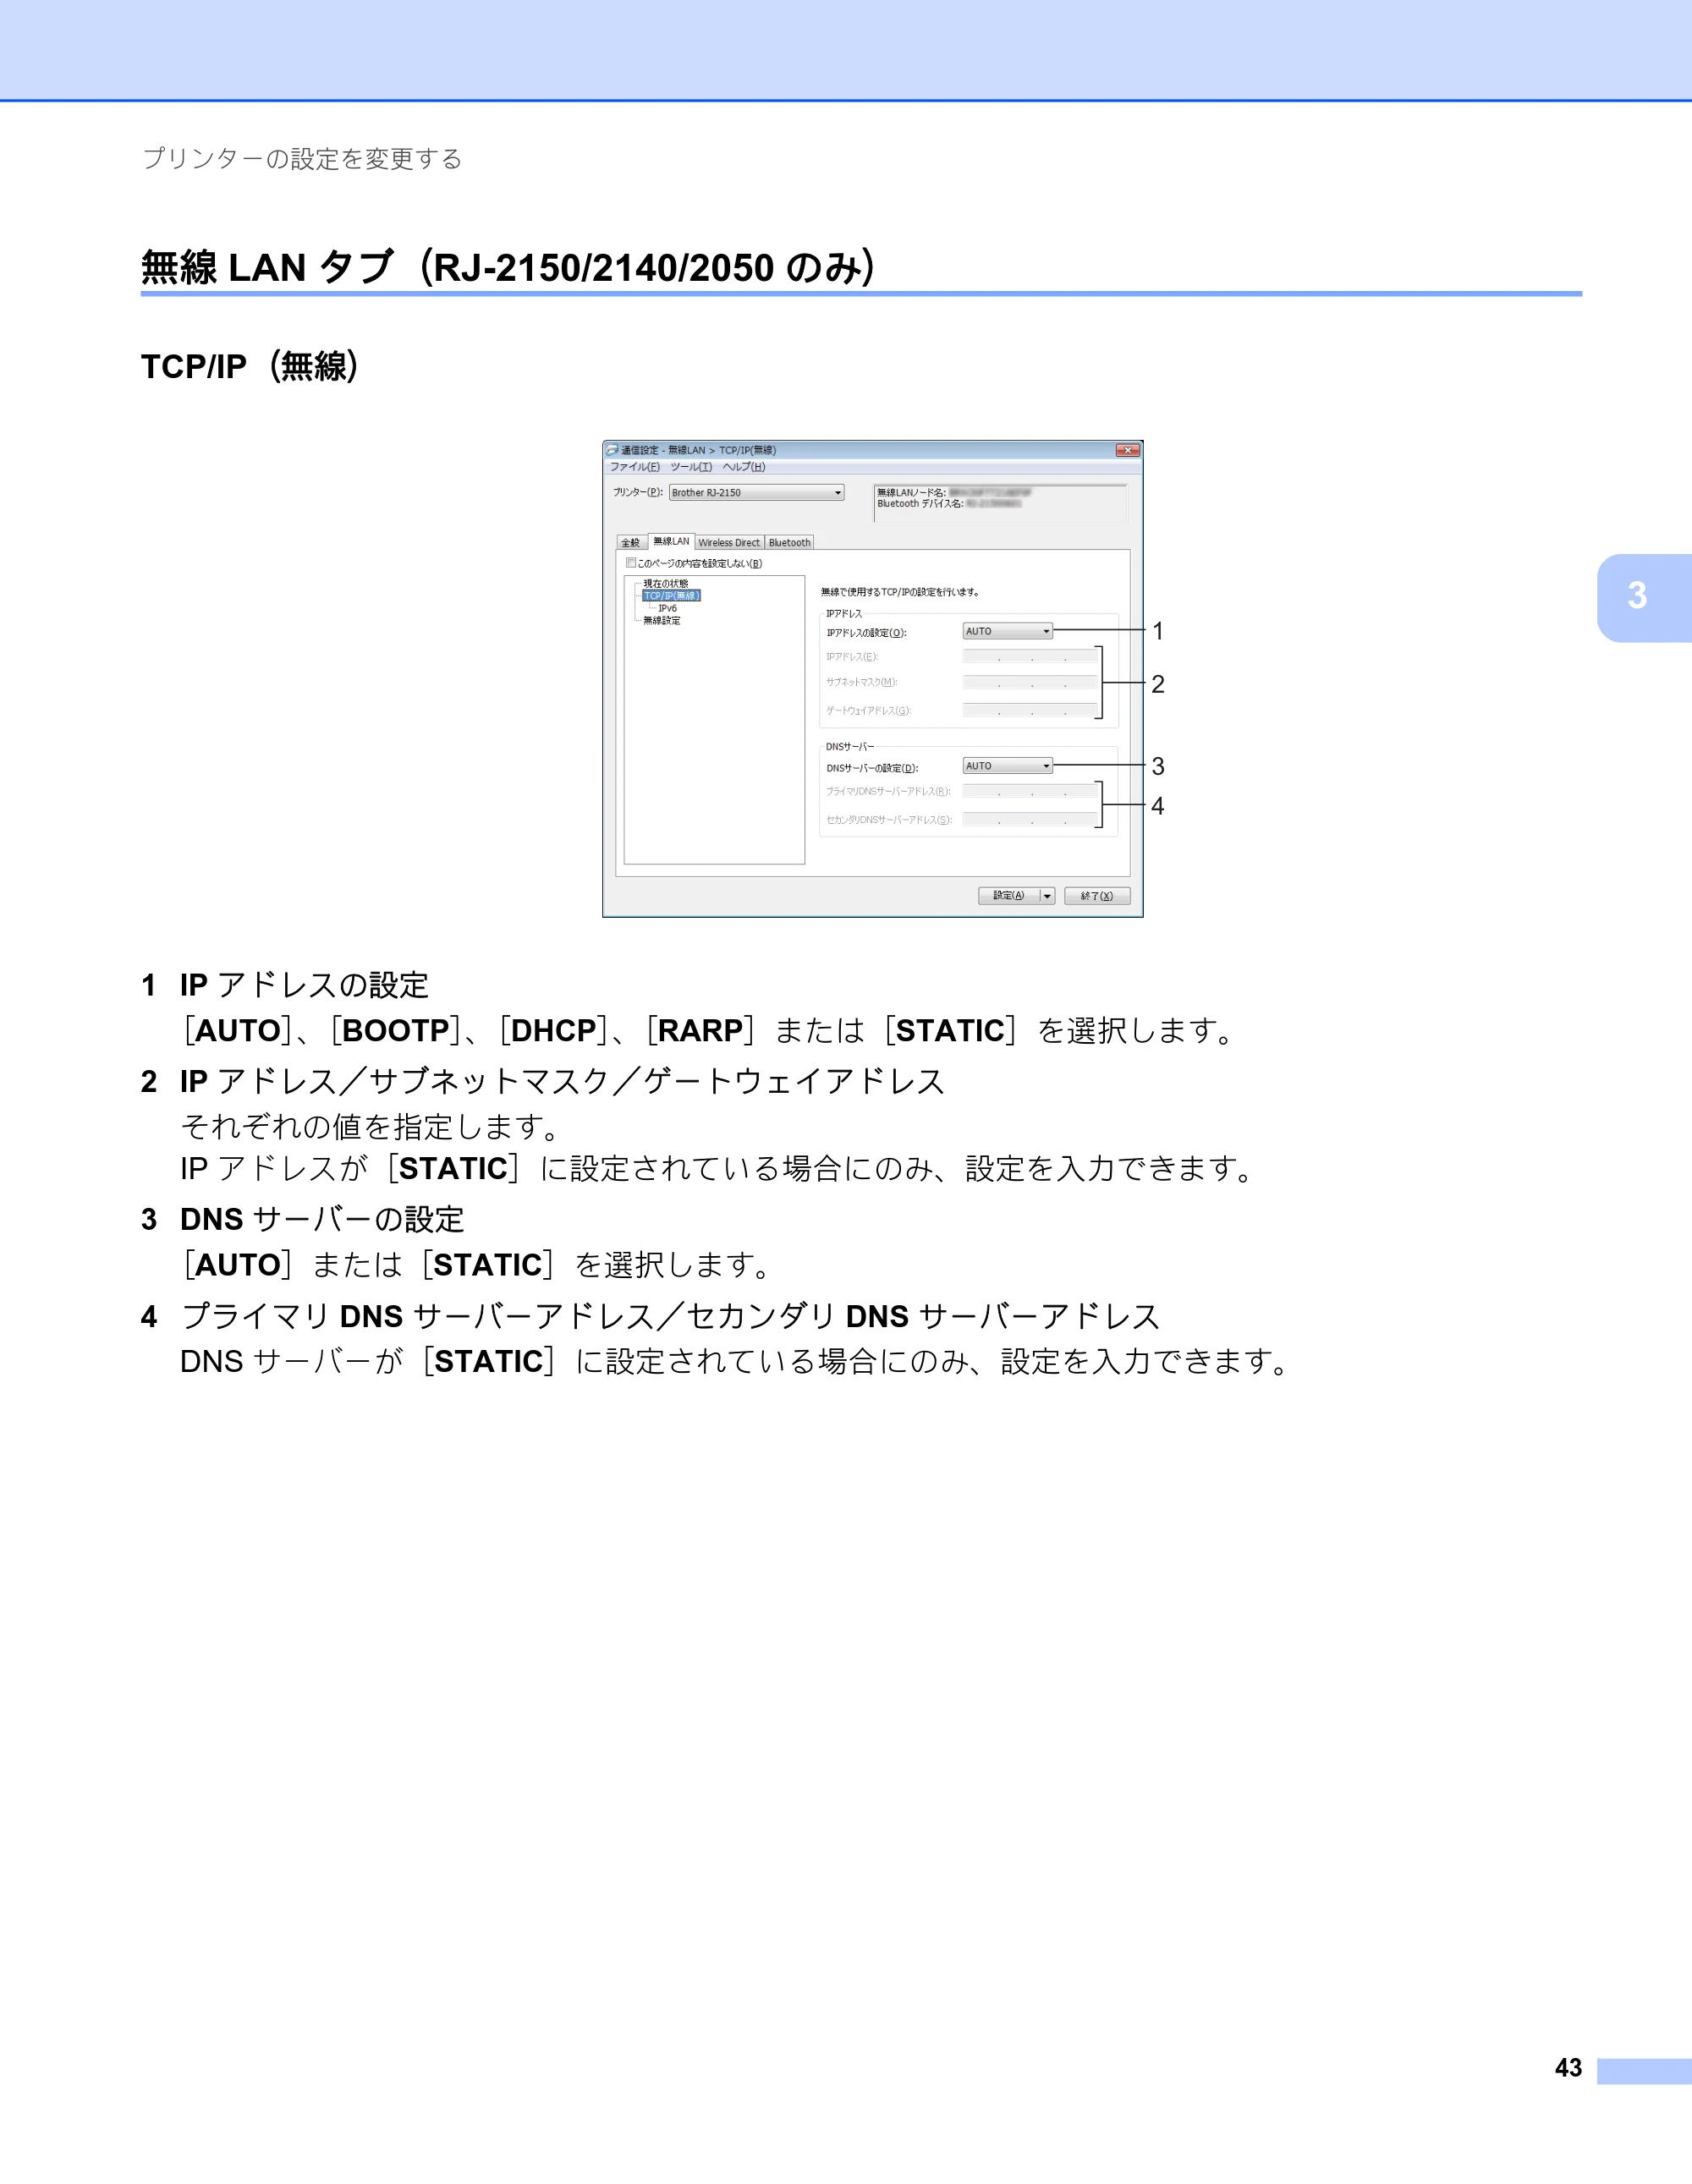This screenshot has width=1692, height=2184.
Task: Click the description 無線で使用するTCP/IPの設定を行います
Action: coord(900,592)
